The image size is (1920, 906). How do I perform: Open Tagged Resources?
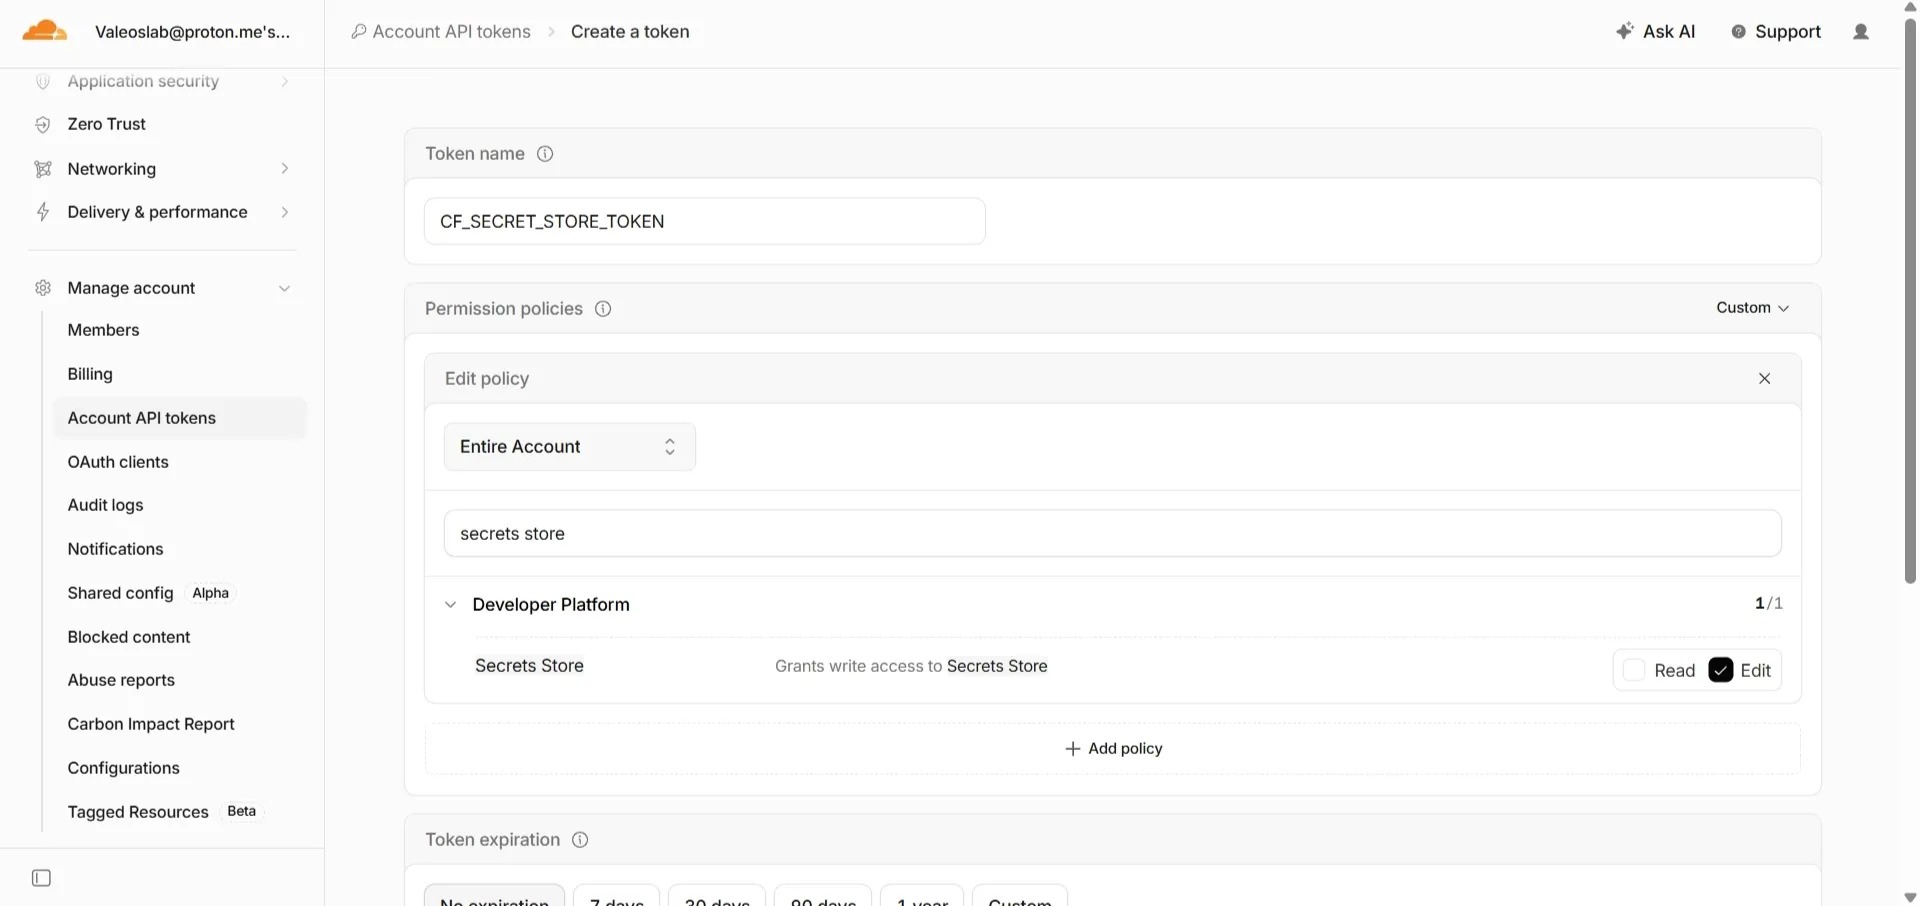(138, 812)
